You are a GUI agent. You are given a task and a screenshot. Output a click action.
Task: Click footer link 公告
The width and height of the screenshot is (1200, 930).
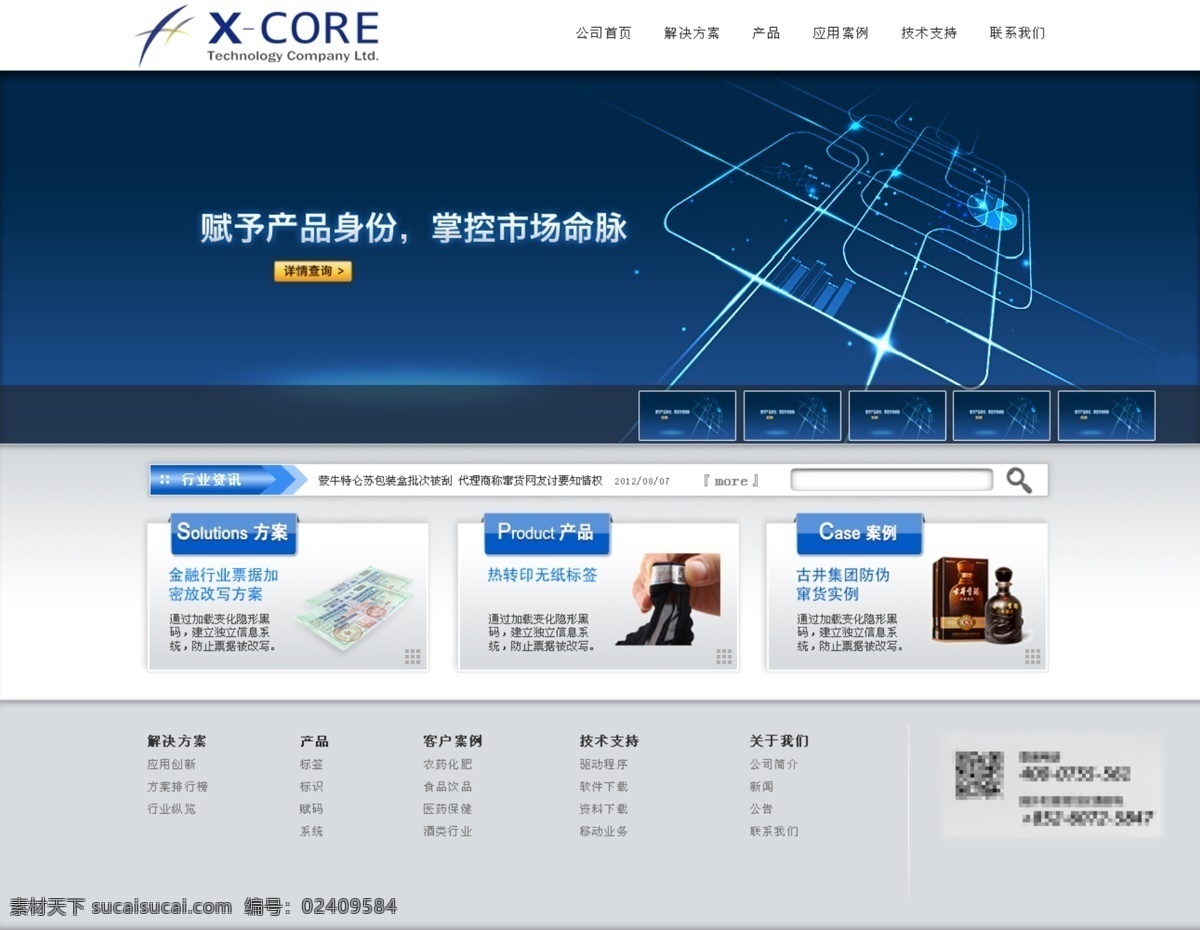[761, 809]
